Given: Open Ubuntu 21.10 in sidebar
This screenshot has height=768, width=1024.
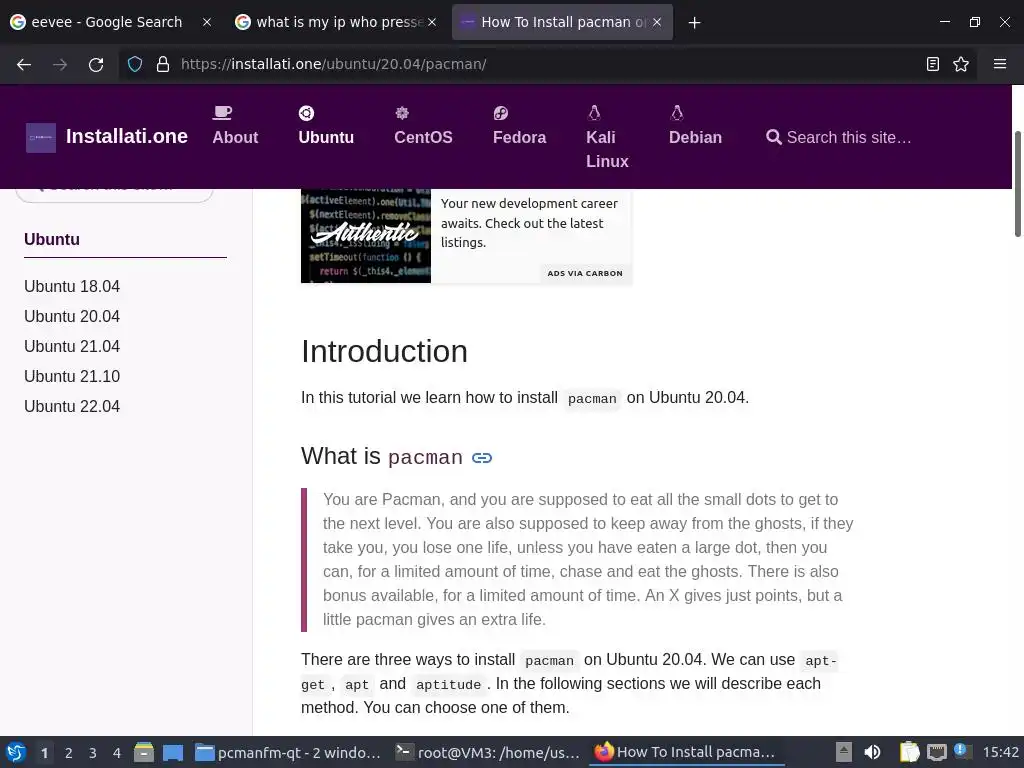Looking at the screenshot, I should pyautogui.click(x=72, y=377).
